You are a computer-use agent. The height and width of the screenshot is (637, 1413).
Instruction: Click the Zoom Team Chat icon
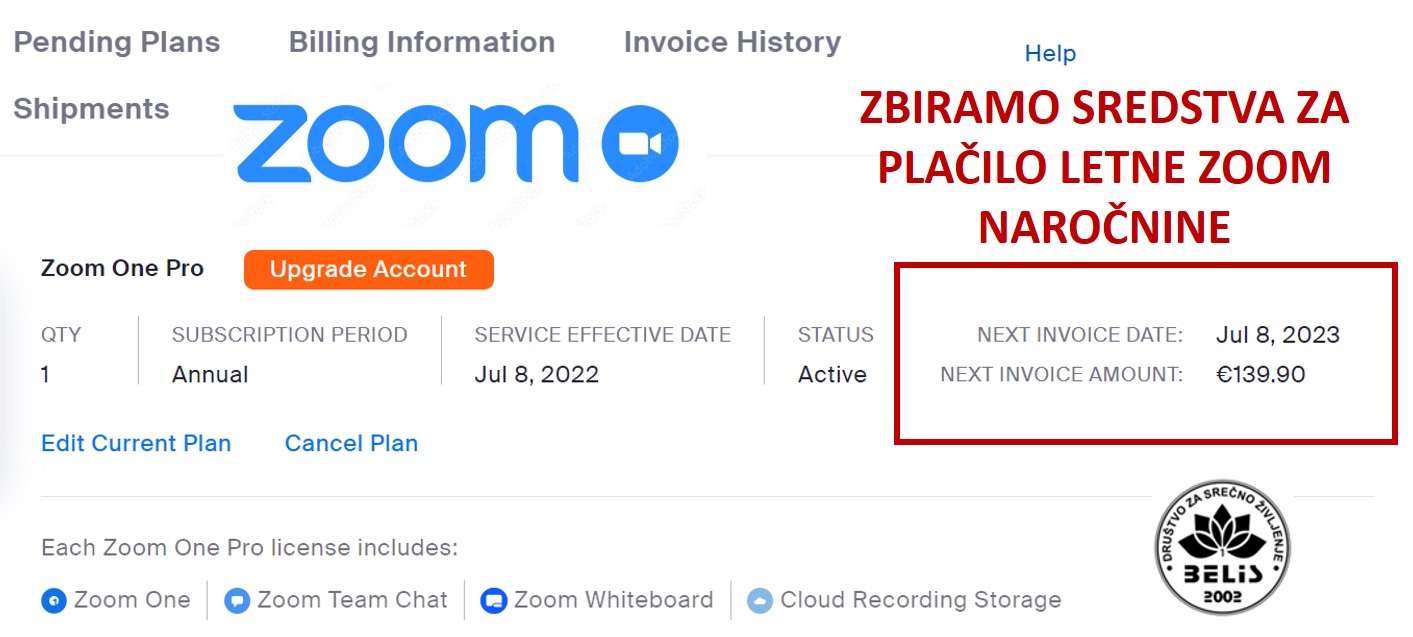pyautogui.click(x=237, y=601)
